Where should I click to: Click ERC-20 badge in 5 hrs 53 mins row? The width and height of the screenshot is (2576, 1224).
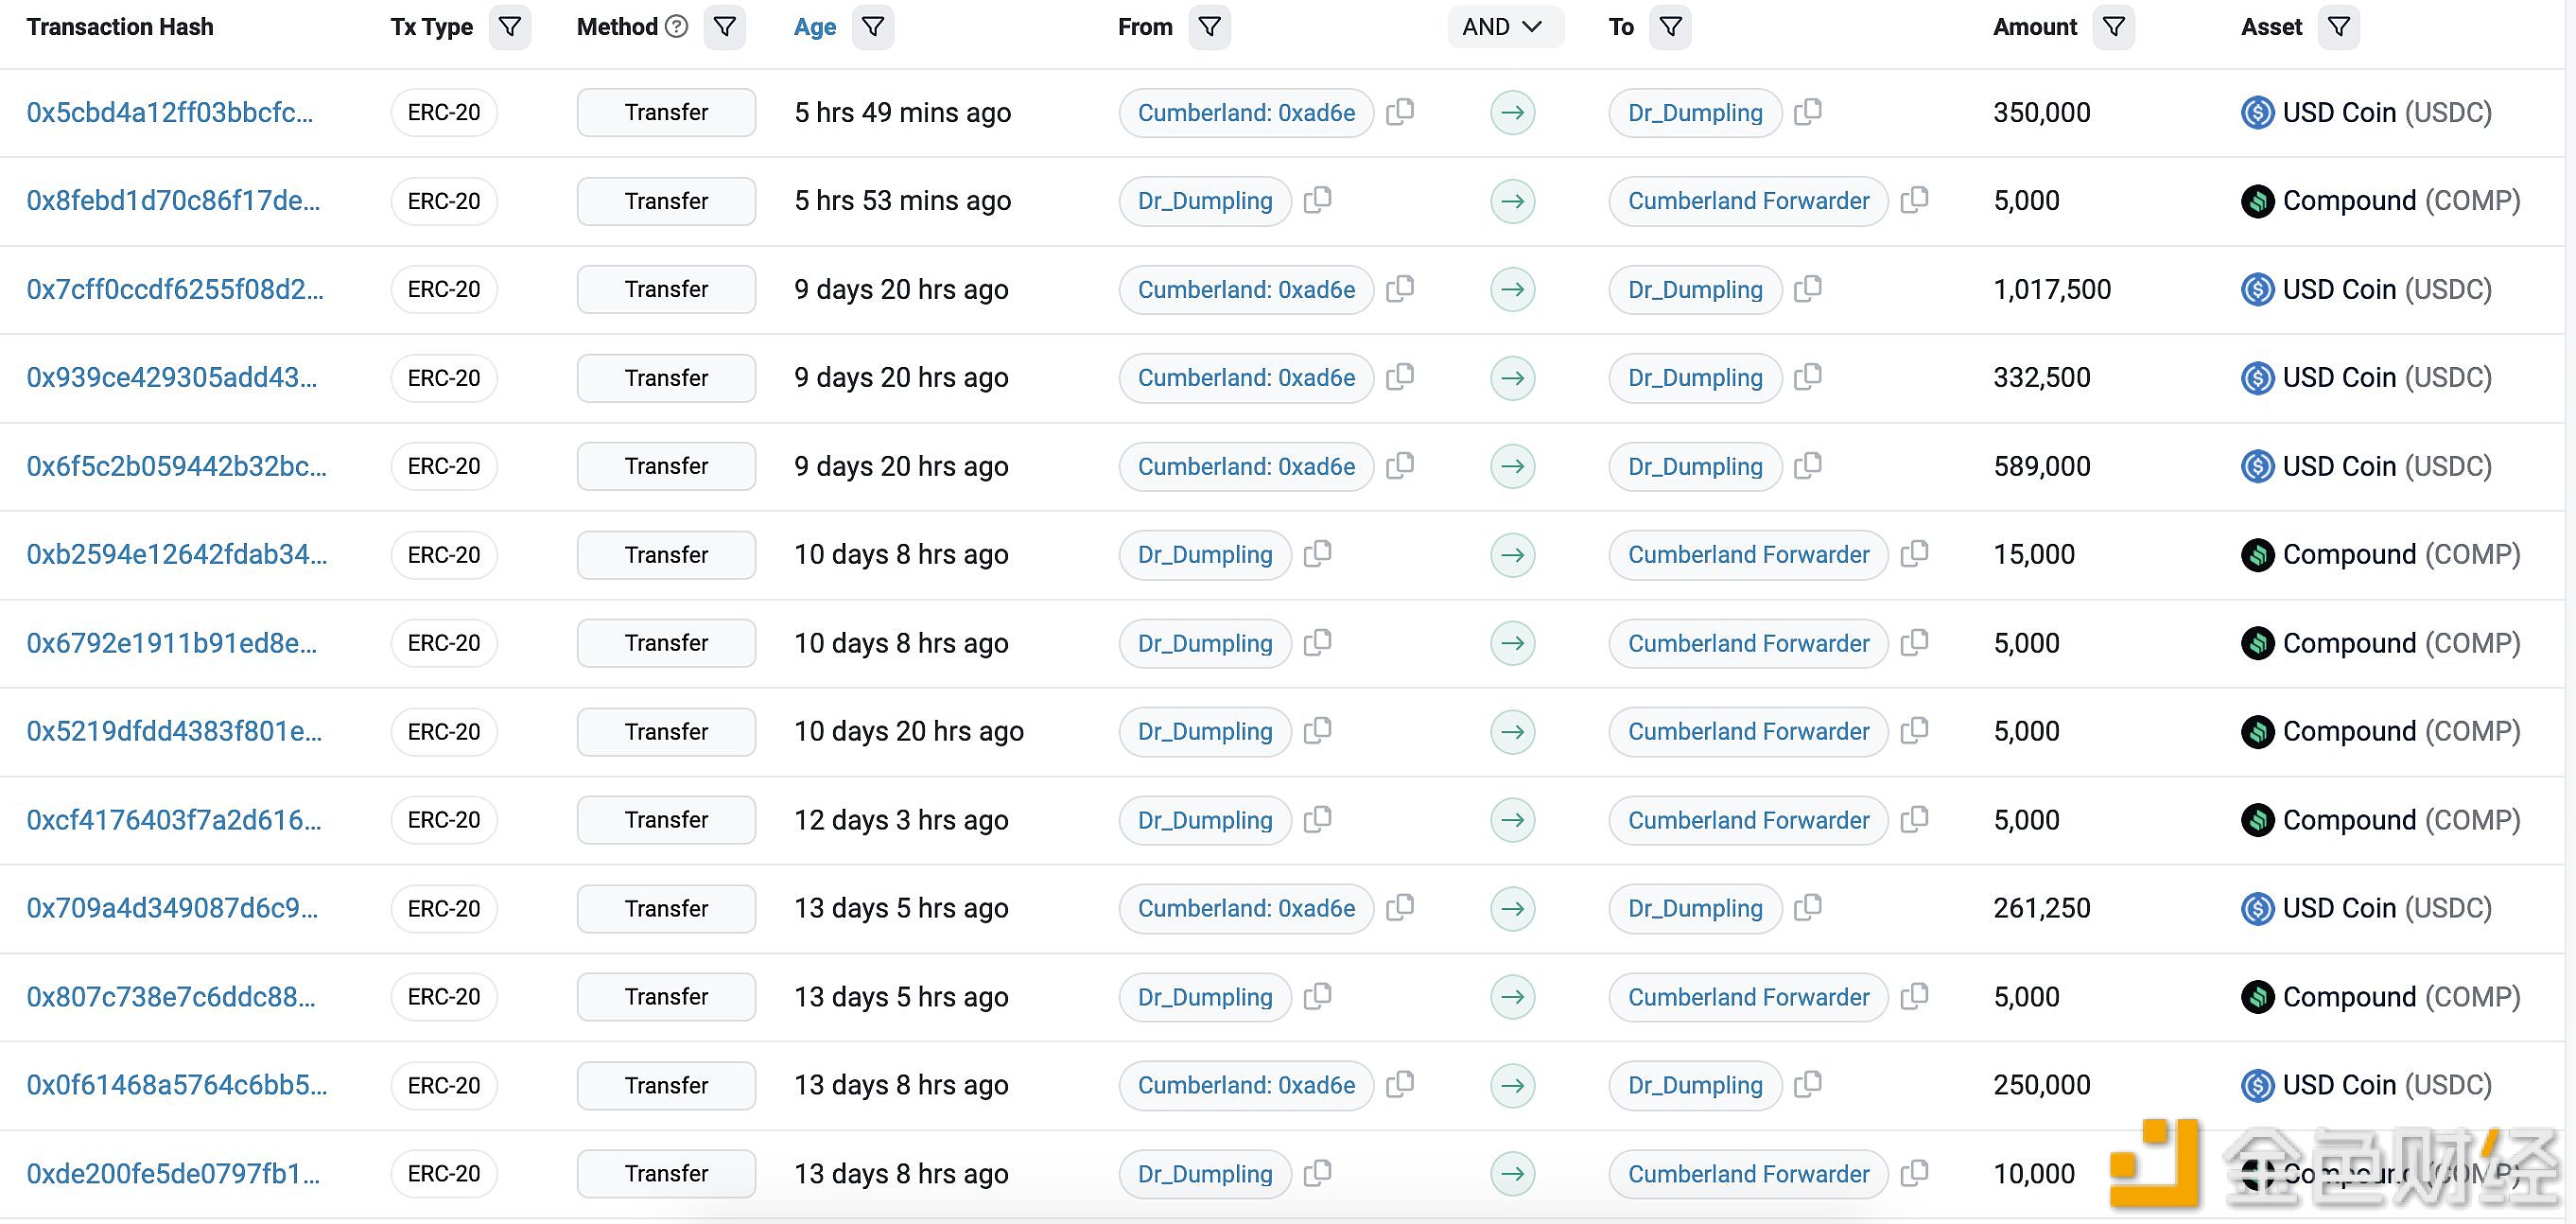click(x=444, y=200)
